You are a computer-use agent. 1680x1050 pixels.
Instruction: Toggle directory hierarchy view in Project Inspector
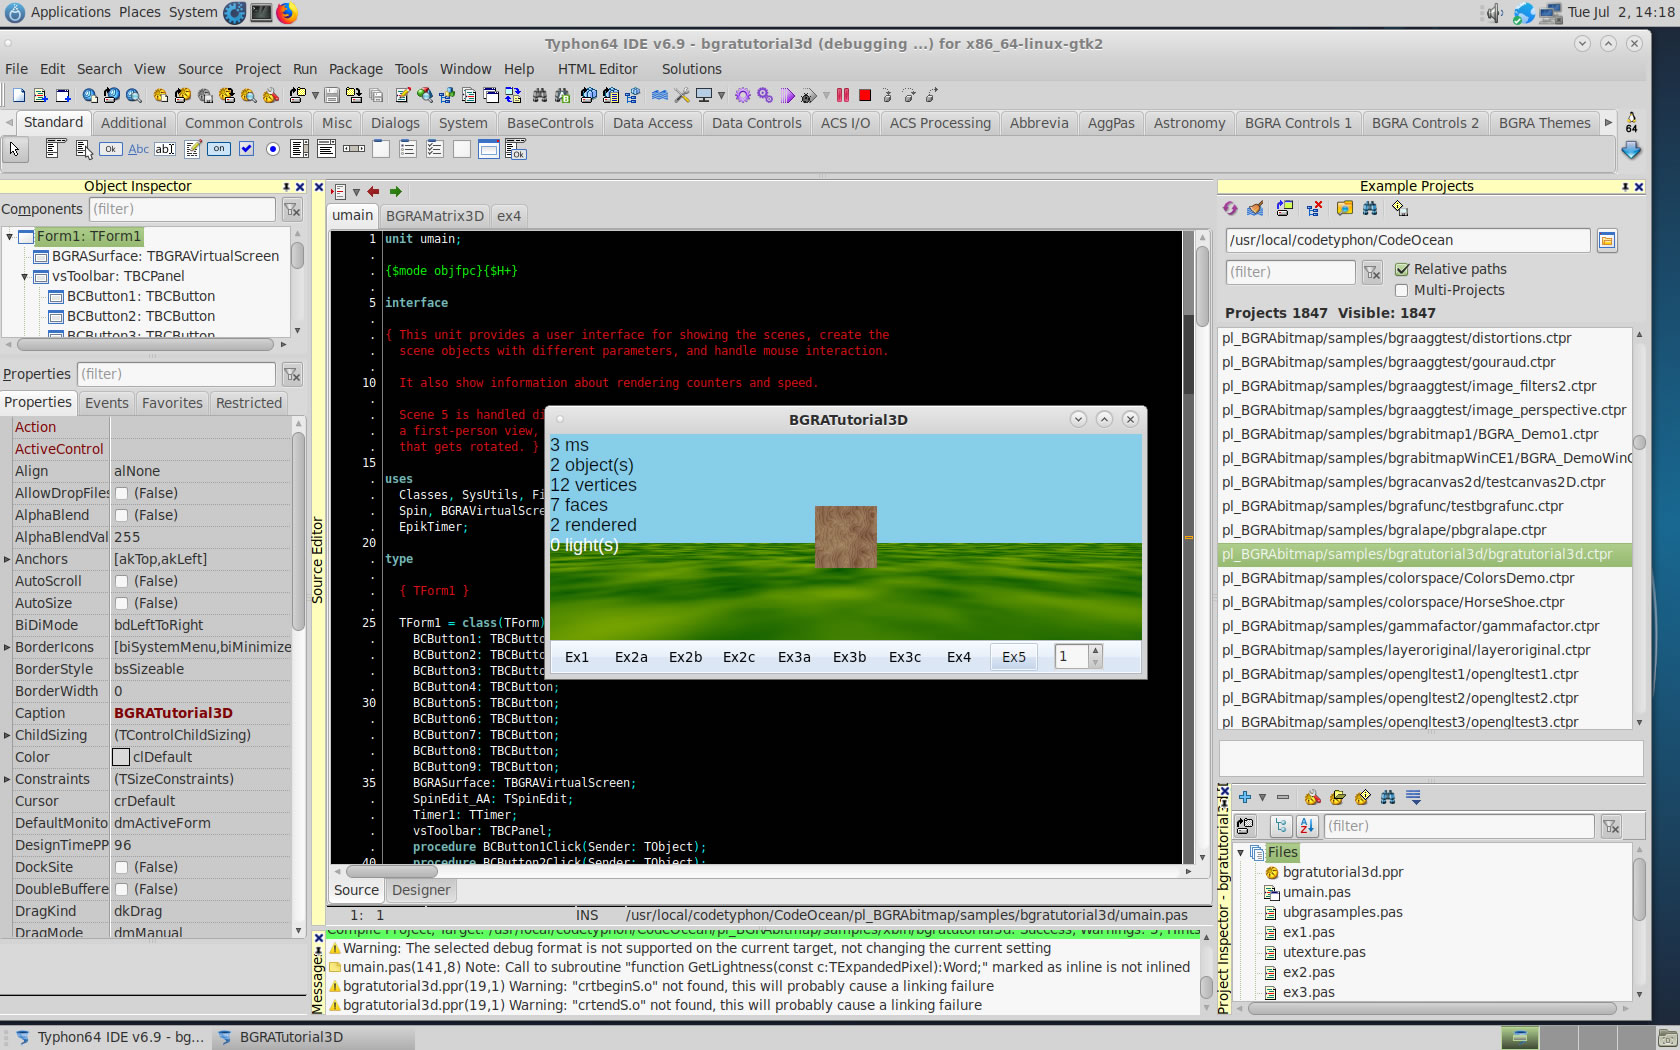click(x=1281, y=826)
